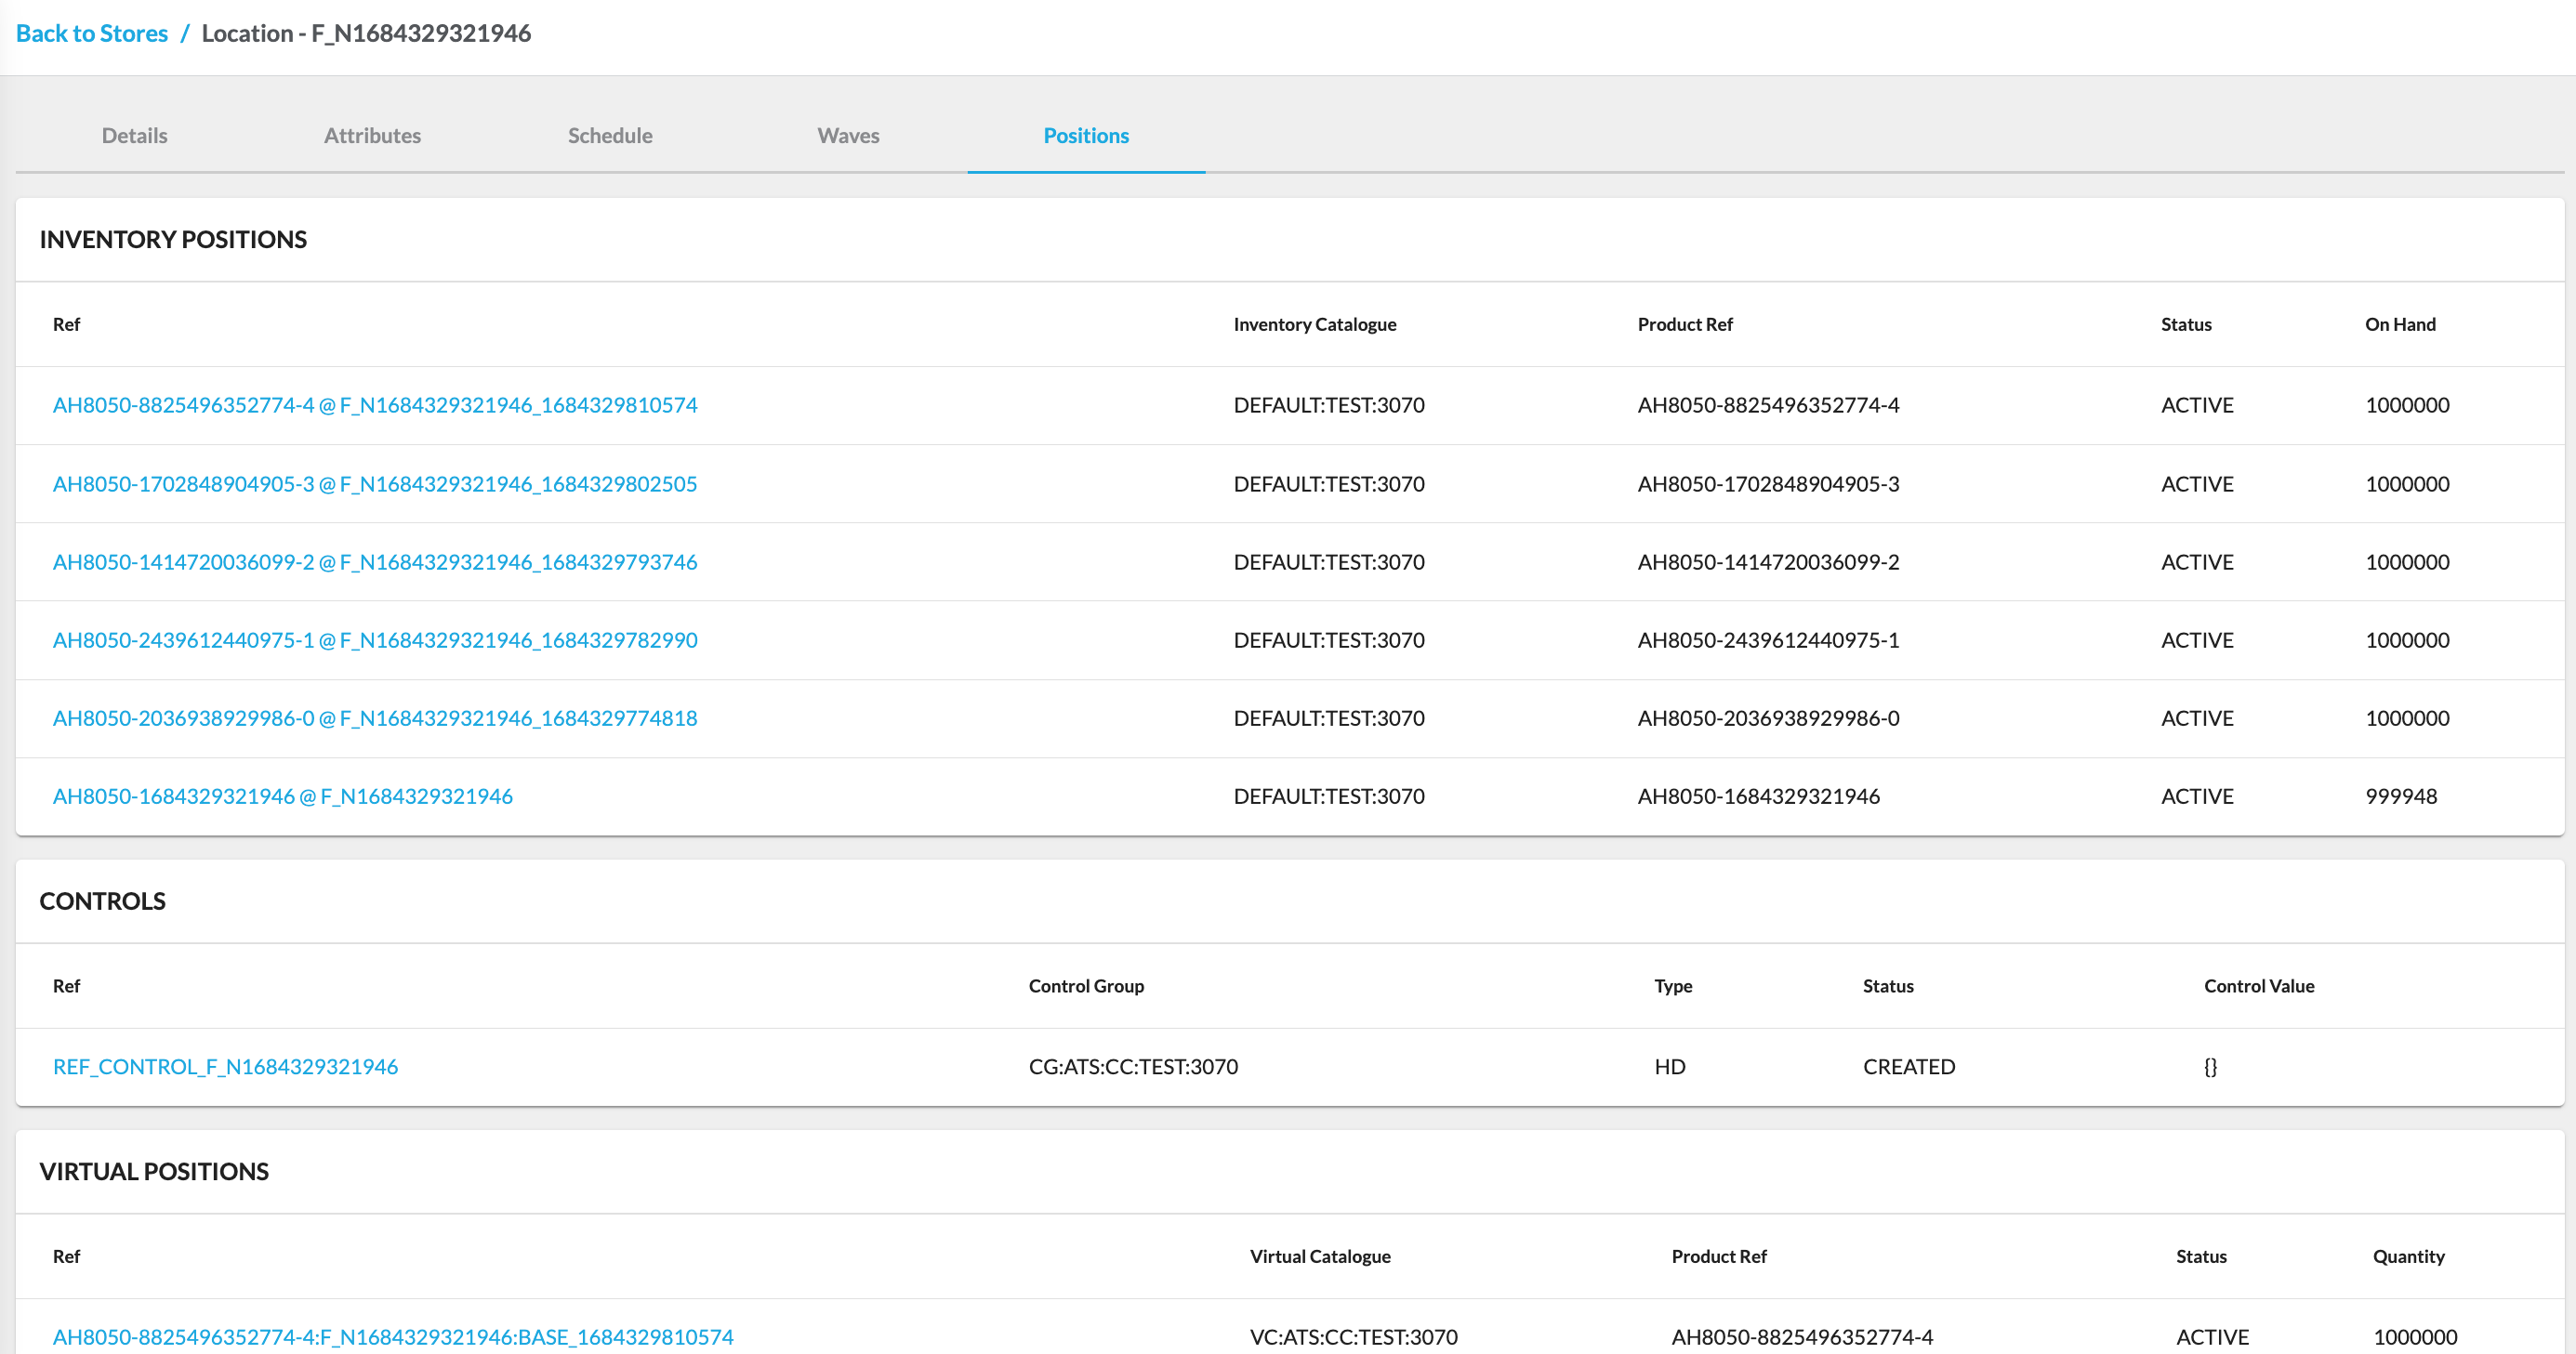Select the Schedule tab
2576x1354 pixels.
point(610,135)
